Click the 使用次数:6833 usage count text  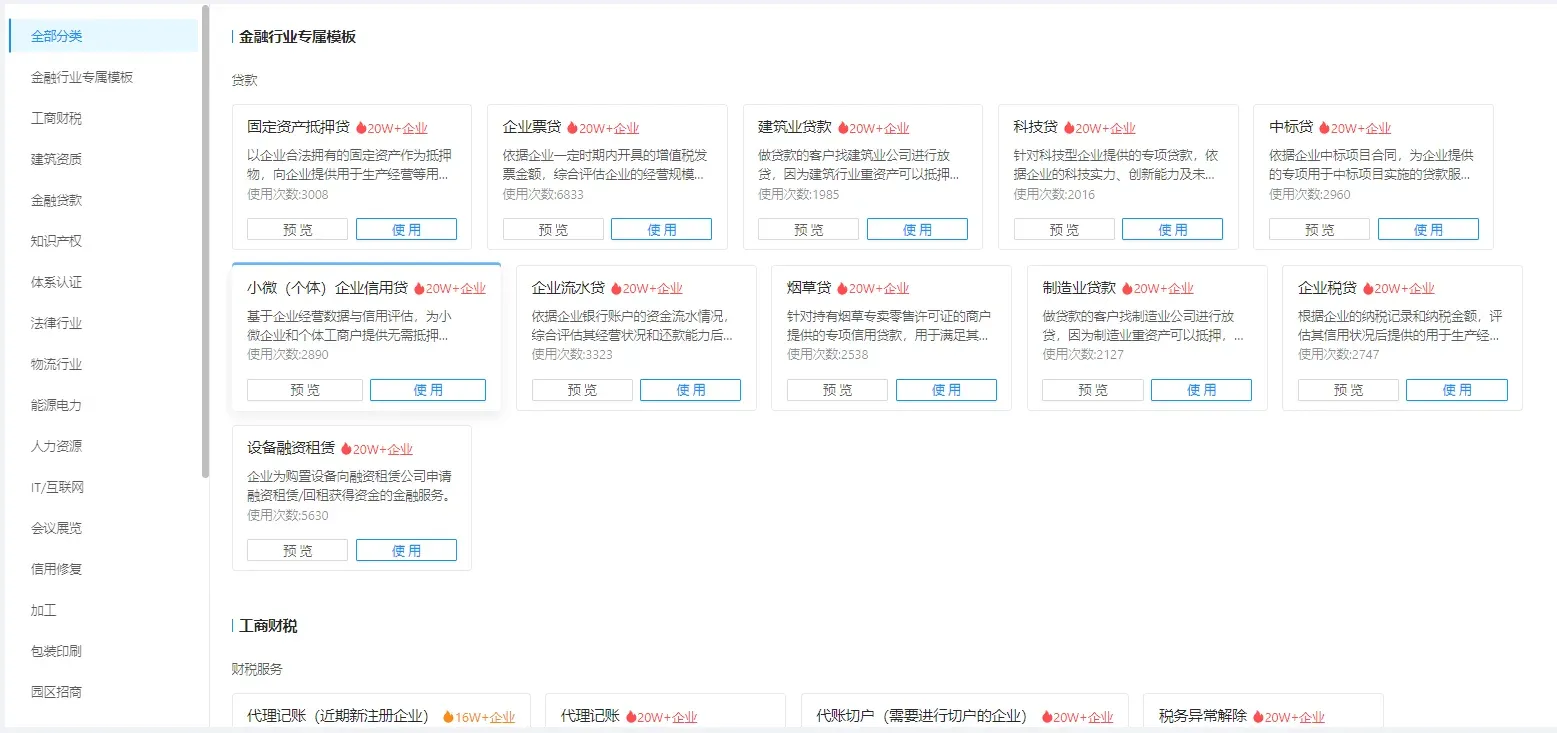[x=543, y=194]
